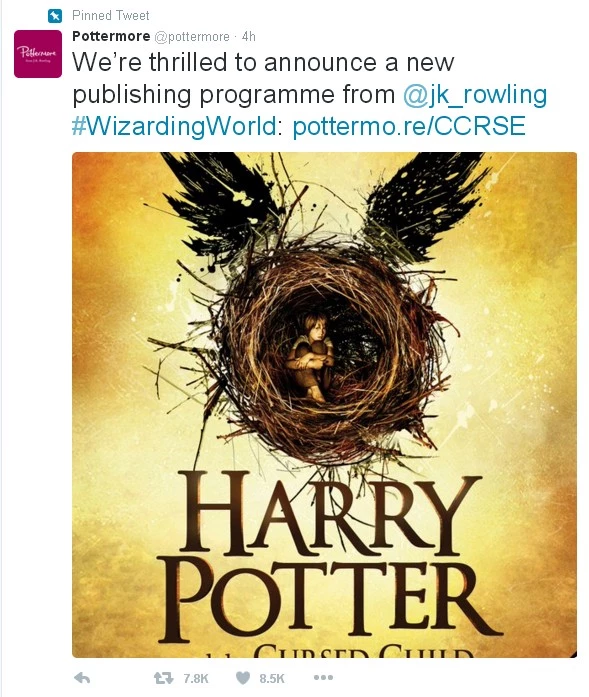Like the tweet with heart icon
Viewport: 589px width, 697px height.
243,678
